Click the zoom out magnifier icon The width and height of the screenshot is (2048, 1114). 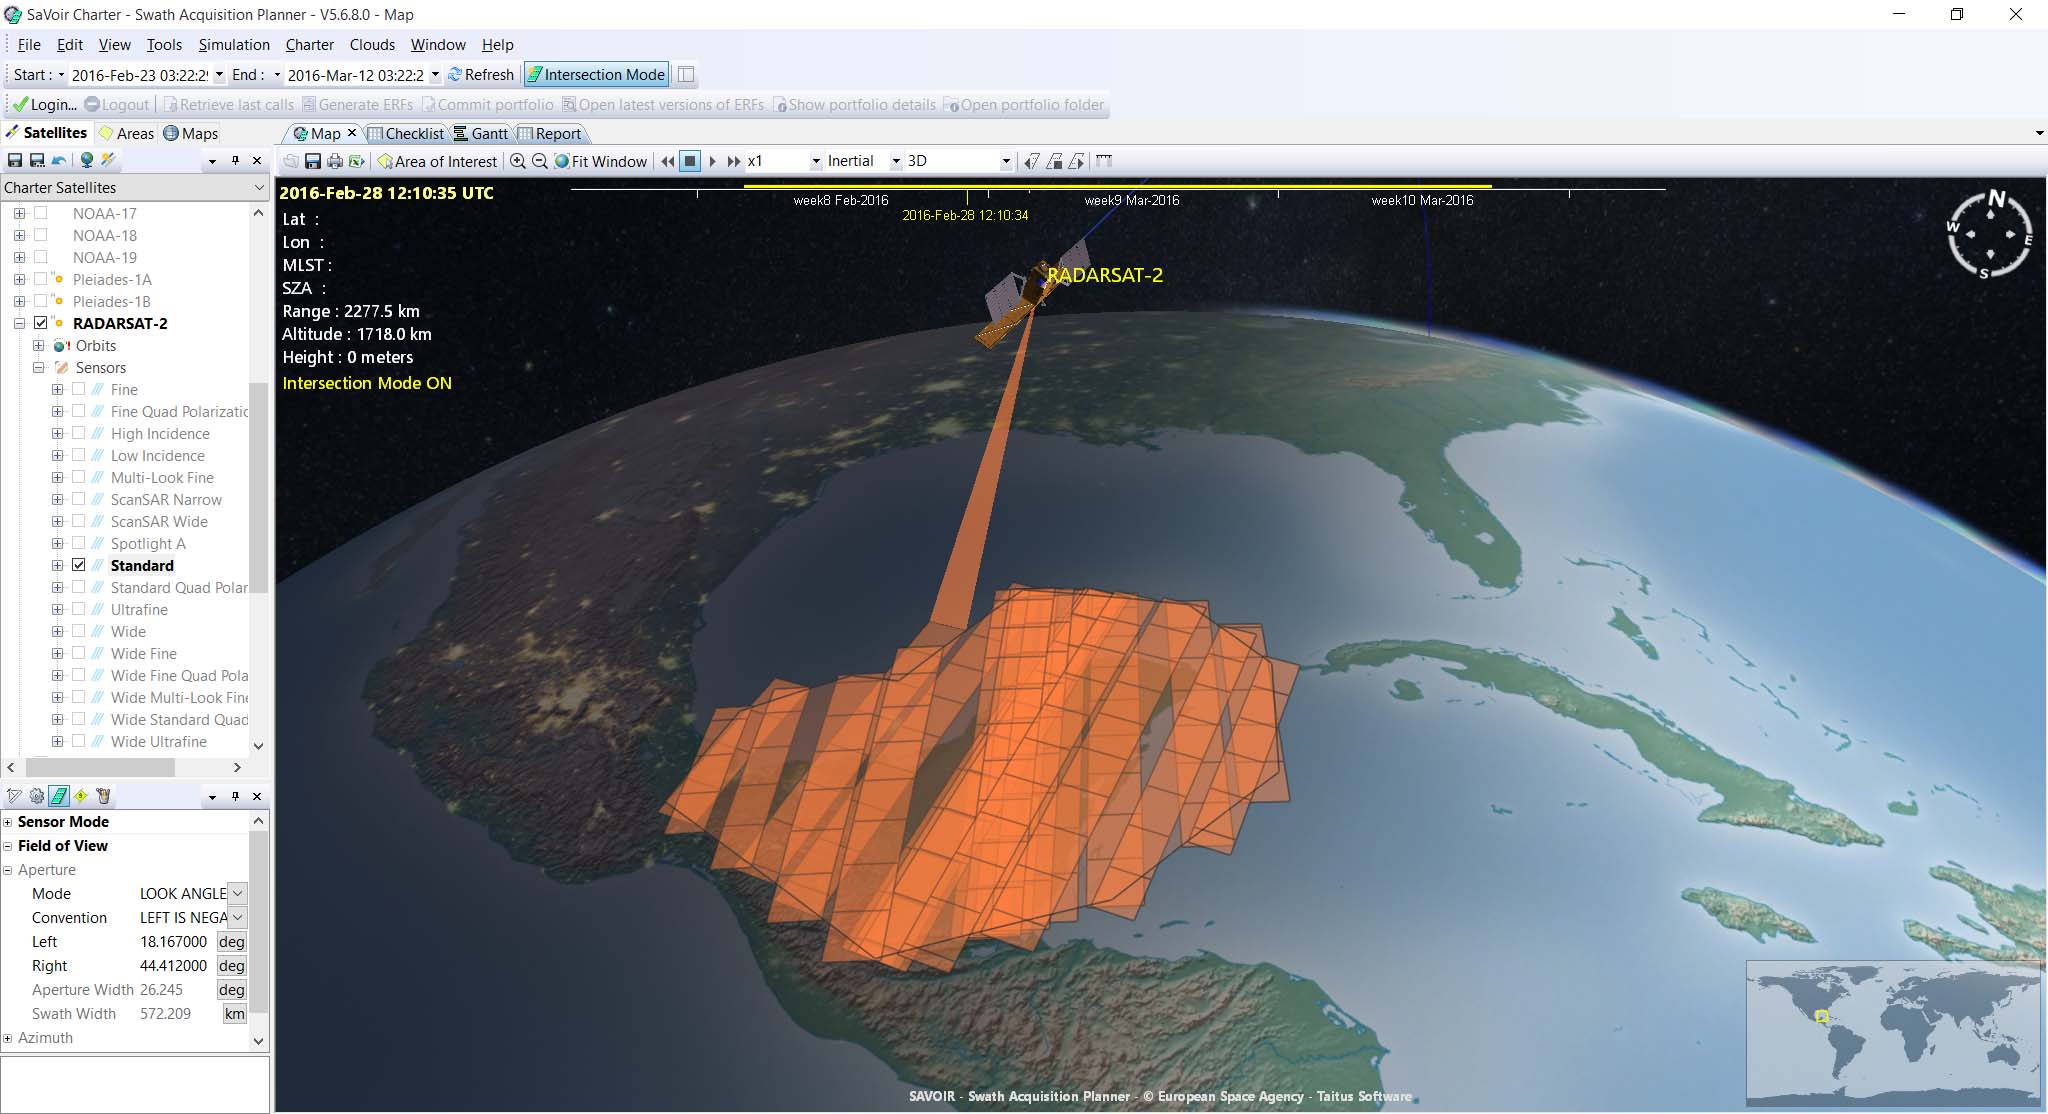[x=539, y=161]
